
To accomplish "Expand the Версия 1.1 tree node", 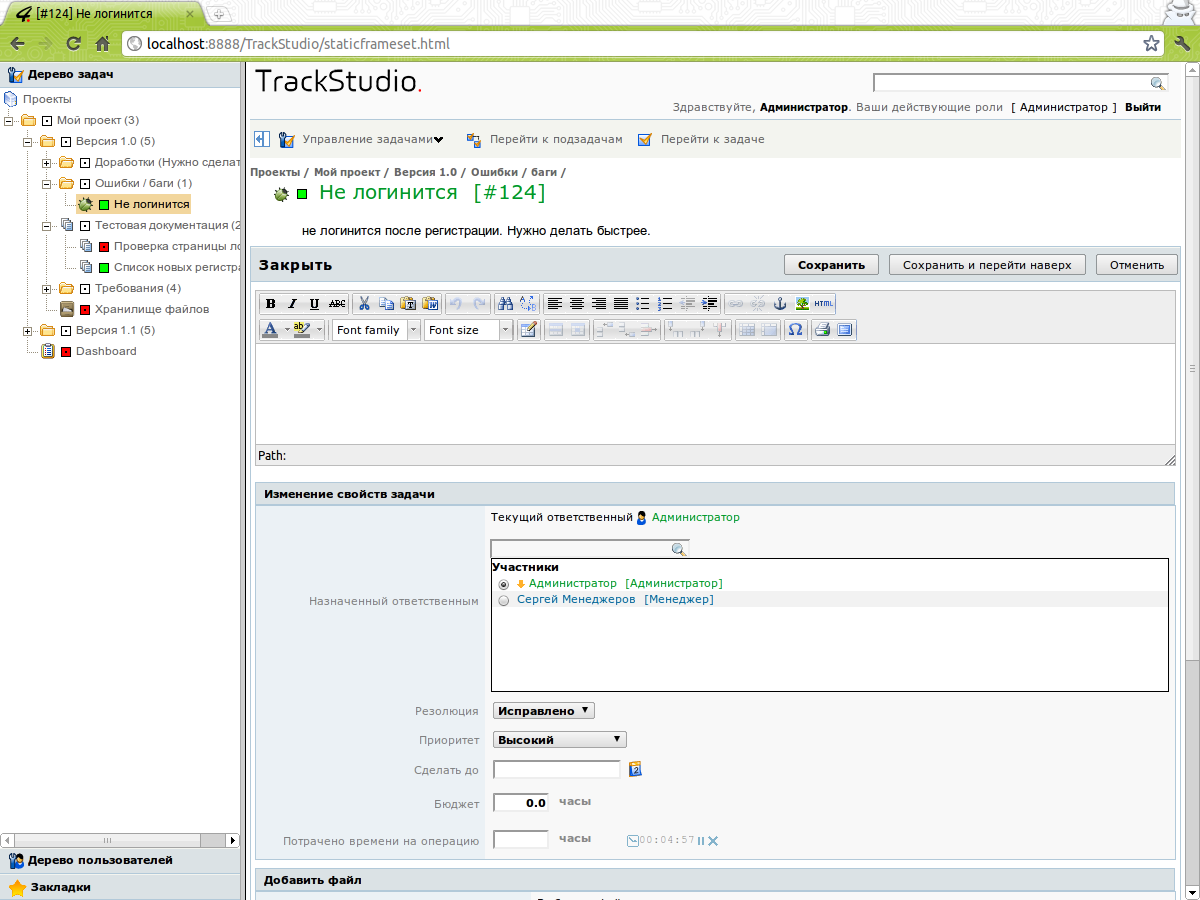I will [x=28, y=330].
